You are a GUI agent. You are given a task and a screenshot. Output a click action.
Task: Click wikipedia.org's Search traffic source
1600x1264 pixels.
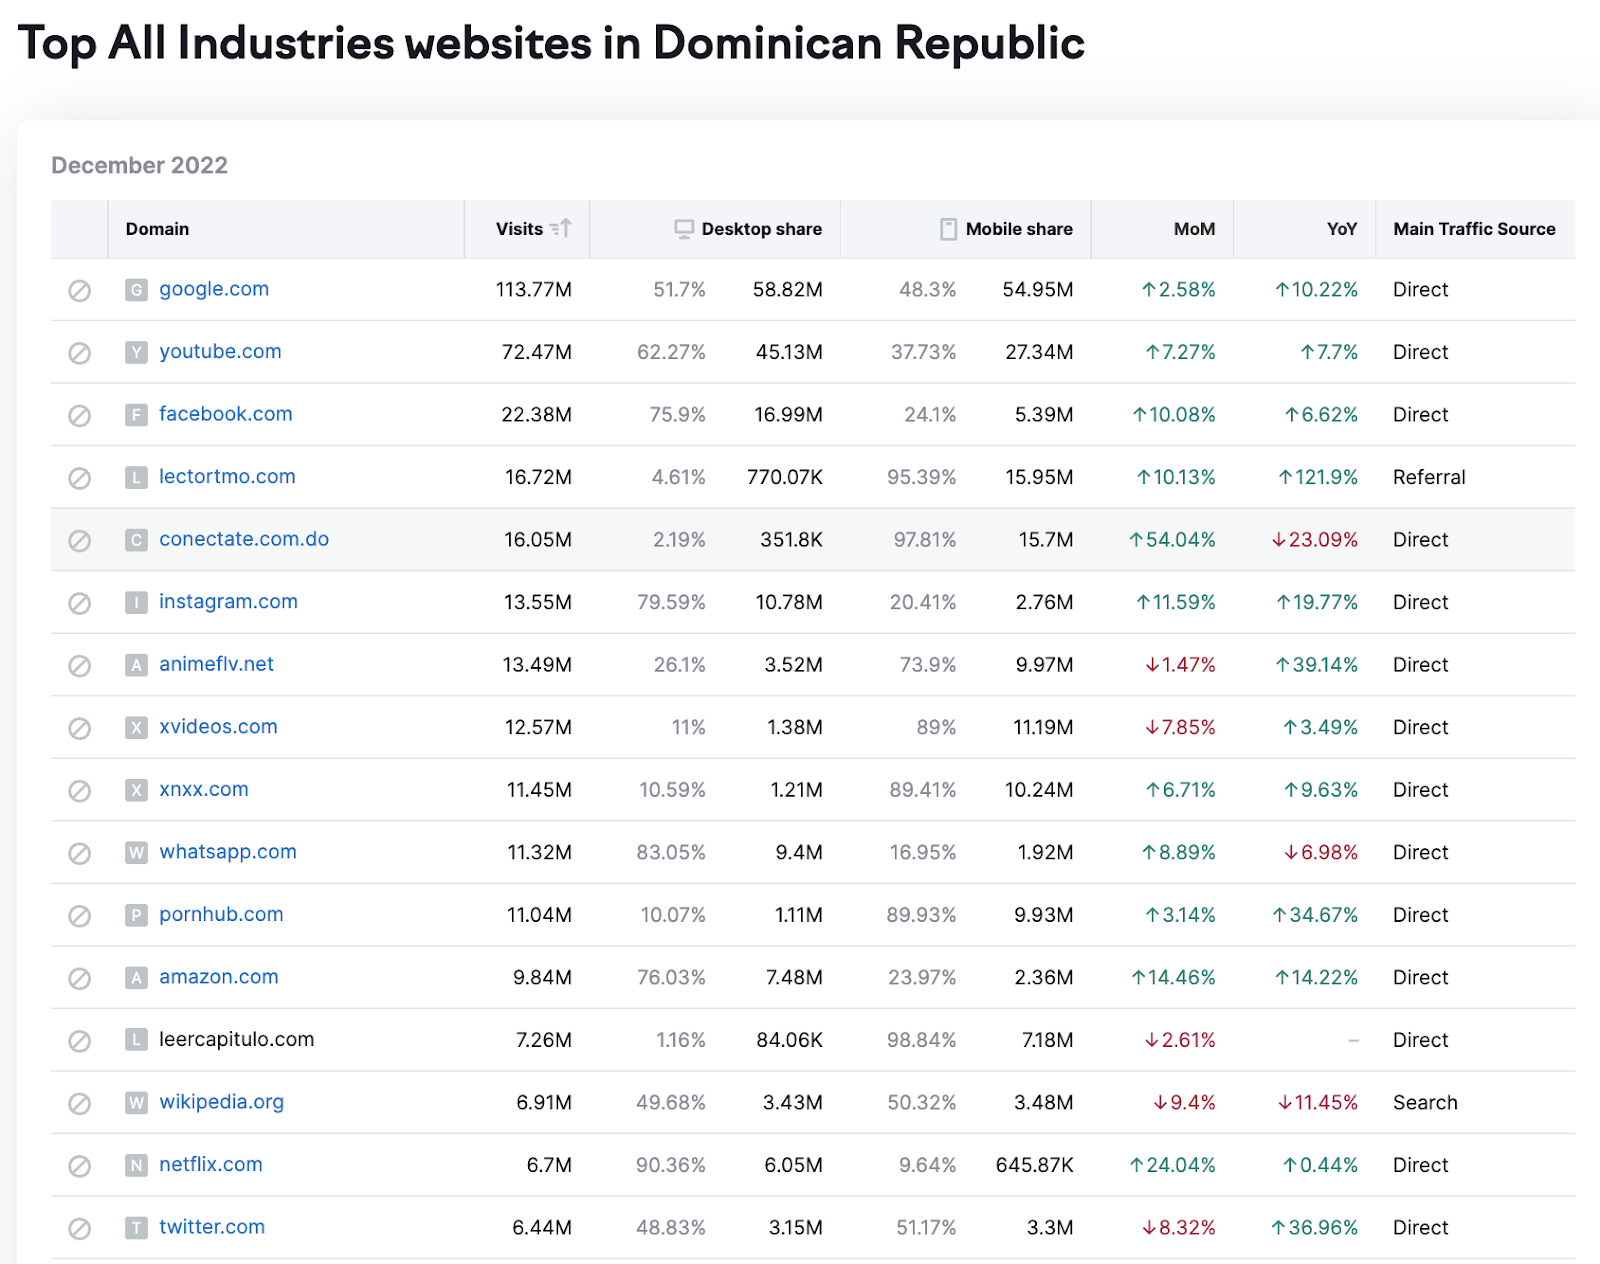tap(1425, 1102)
